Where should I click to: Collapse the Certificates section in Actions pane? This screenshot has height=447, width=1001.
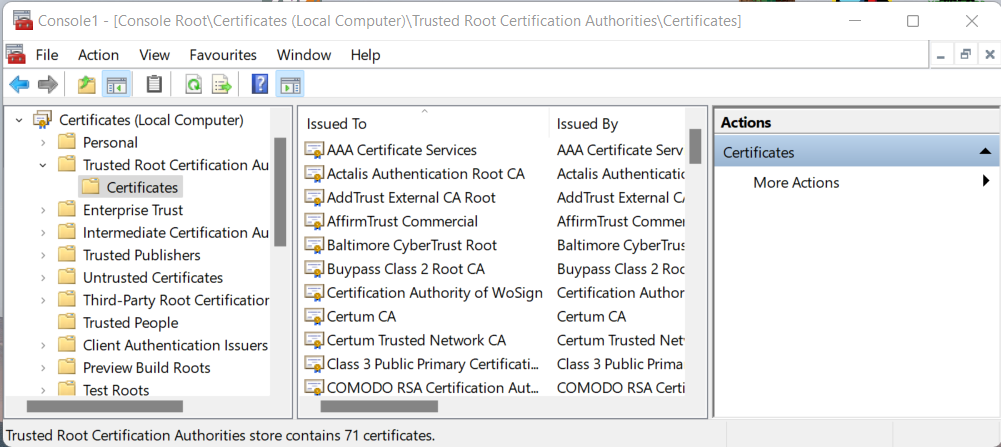tap(984, 152)
